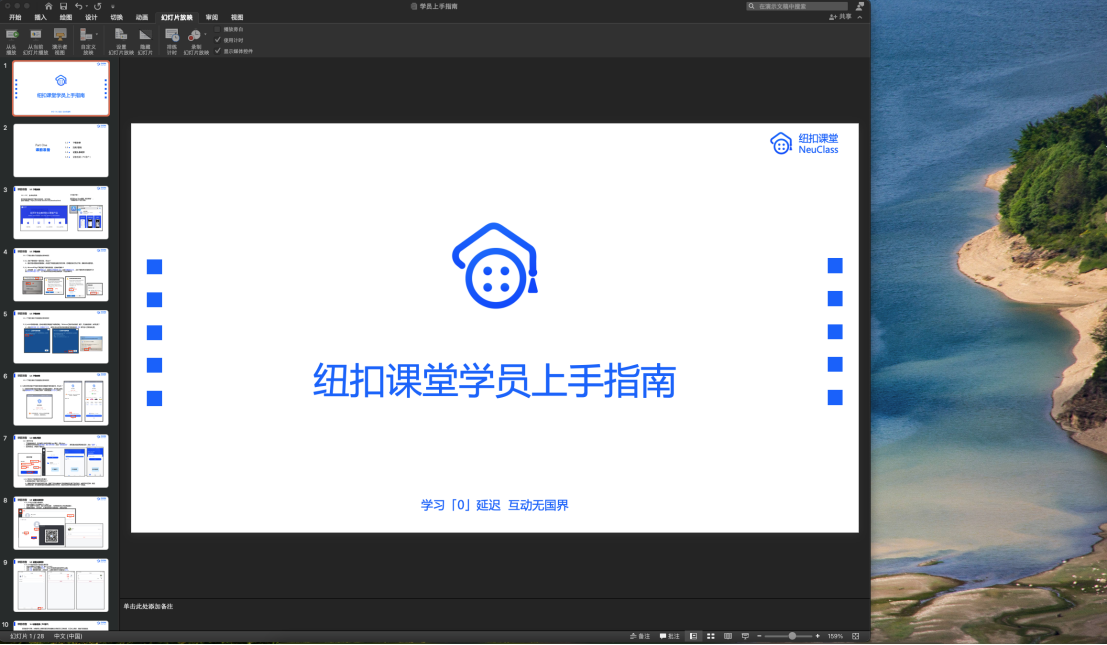Open Presenter View (演示者视图)
This screenshot has width=1107, height=645.
pyautogui.click(x=60, y=42)
